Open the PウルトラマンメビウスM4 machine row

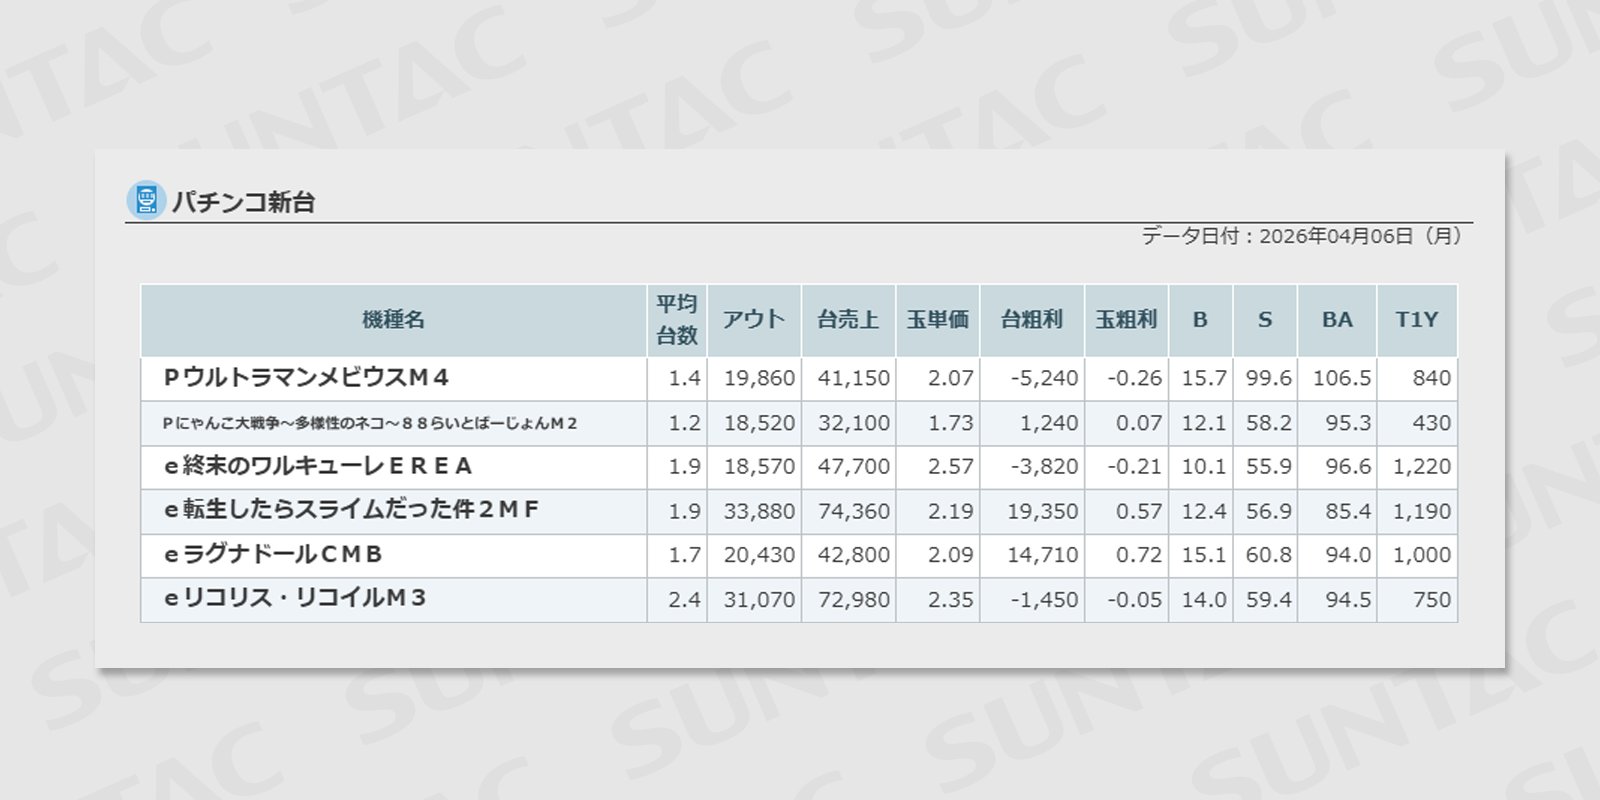point(306,378)
